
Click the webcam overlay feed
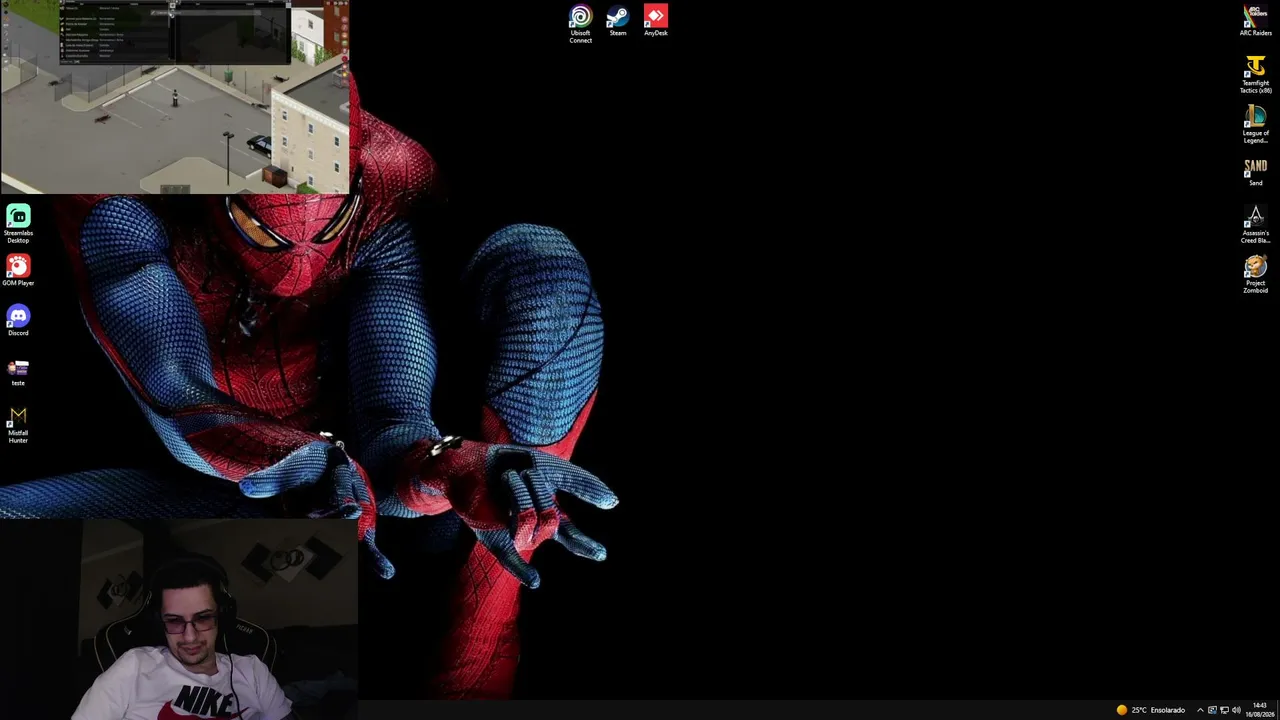click(x=179, y=619)
